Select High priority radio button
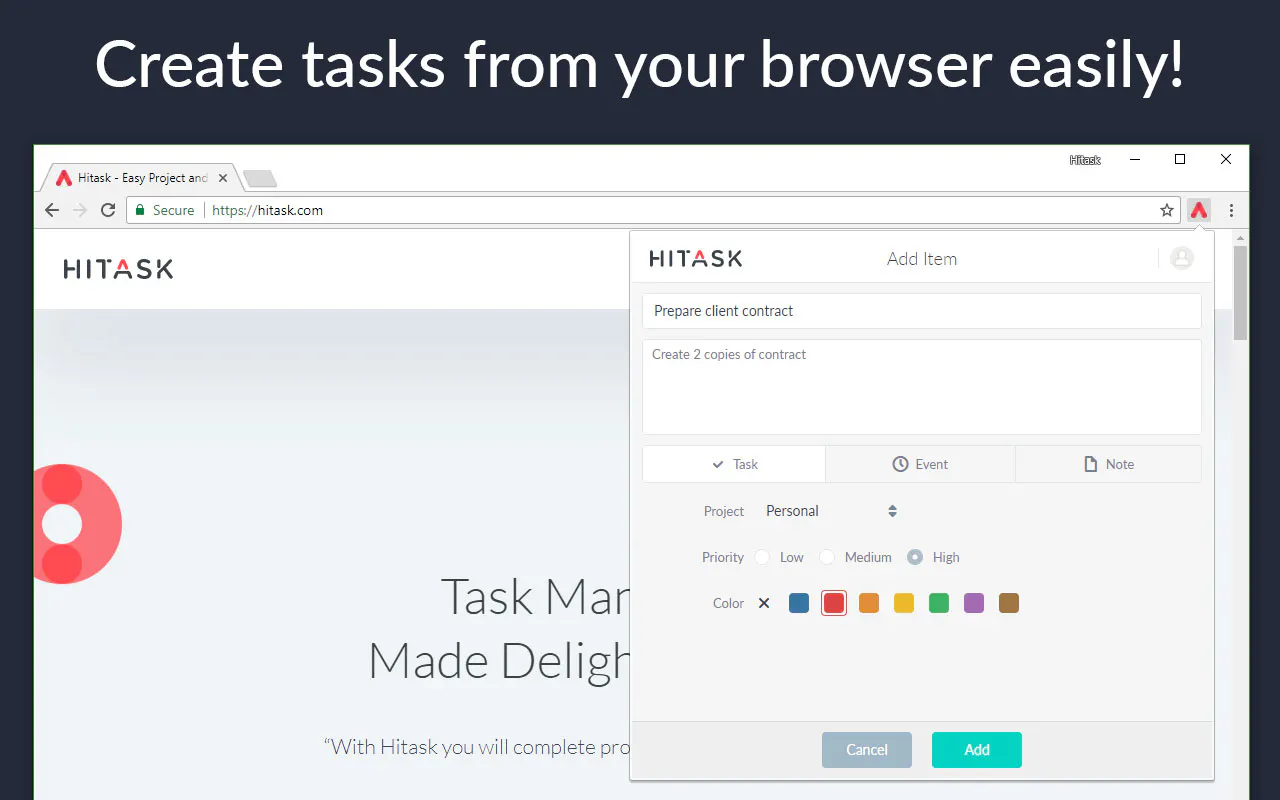Image resolution: width=1280 pixels, height=800 pixels. [x=915, y=557]
